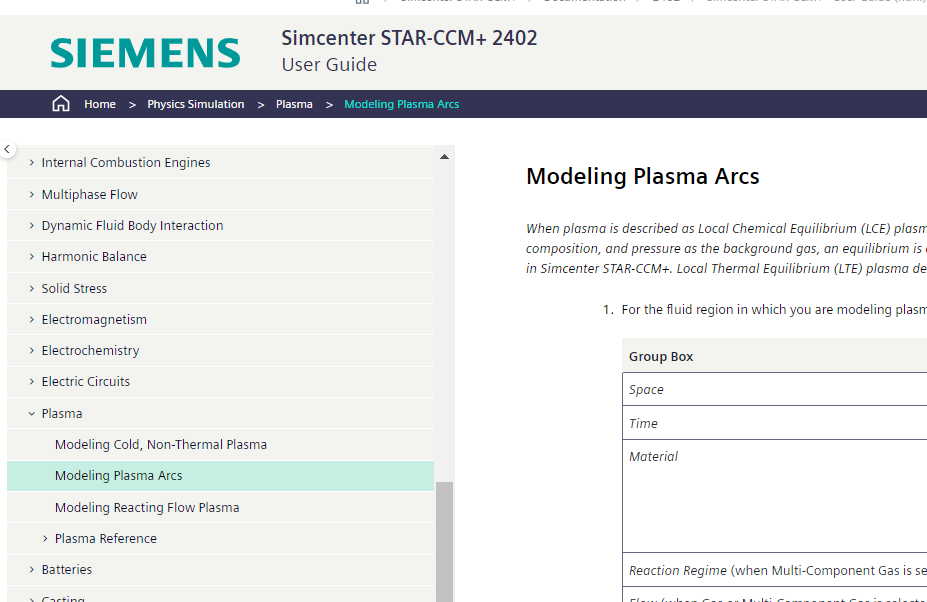This screenshot has height=602, width=927.
Task: Collapse the Plasma tree section chevron
Action: (32, 413)
